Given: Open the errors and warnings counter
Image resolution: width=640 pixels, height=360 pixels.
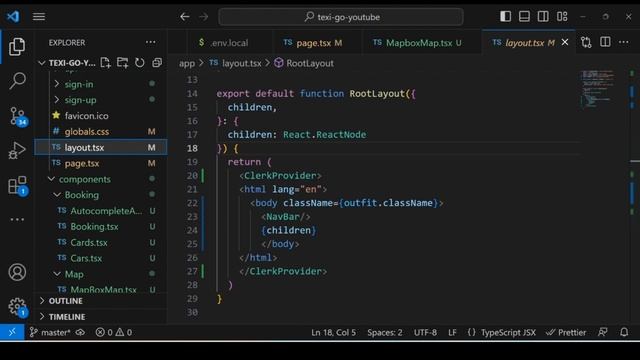Looking at the screenshot, I should tap(114, 332).
